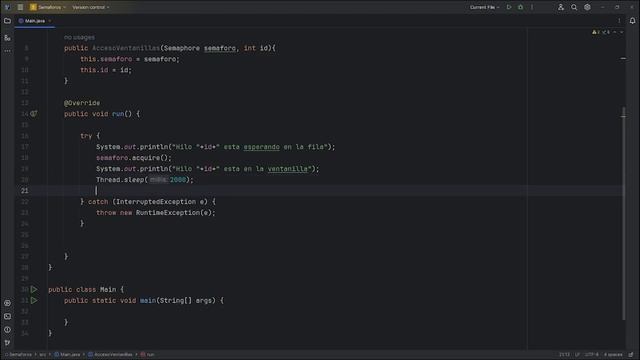Open the Git tool window icon
The image size is (640, 360).
[7, 343]
